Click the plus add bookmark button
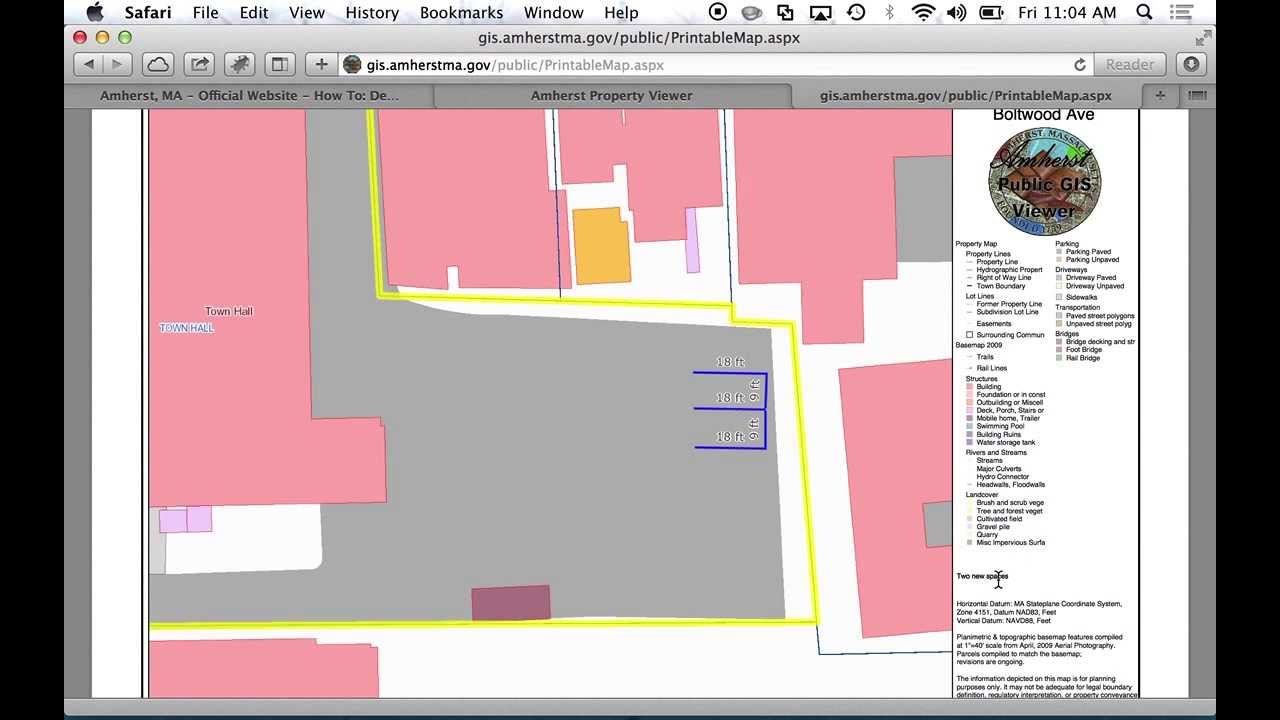This screenshot has width=1280, height=720. pos(321,64)
